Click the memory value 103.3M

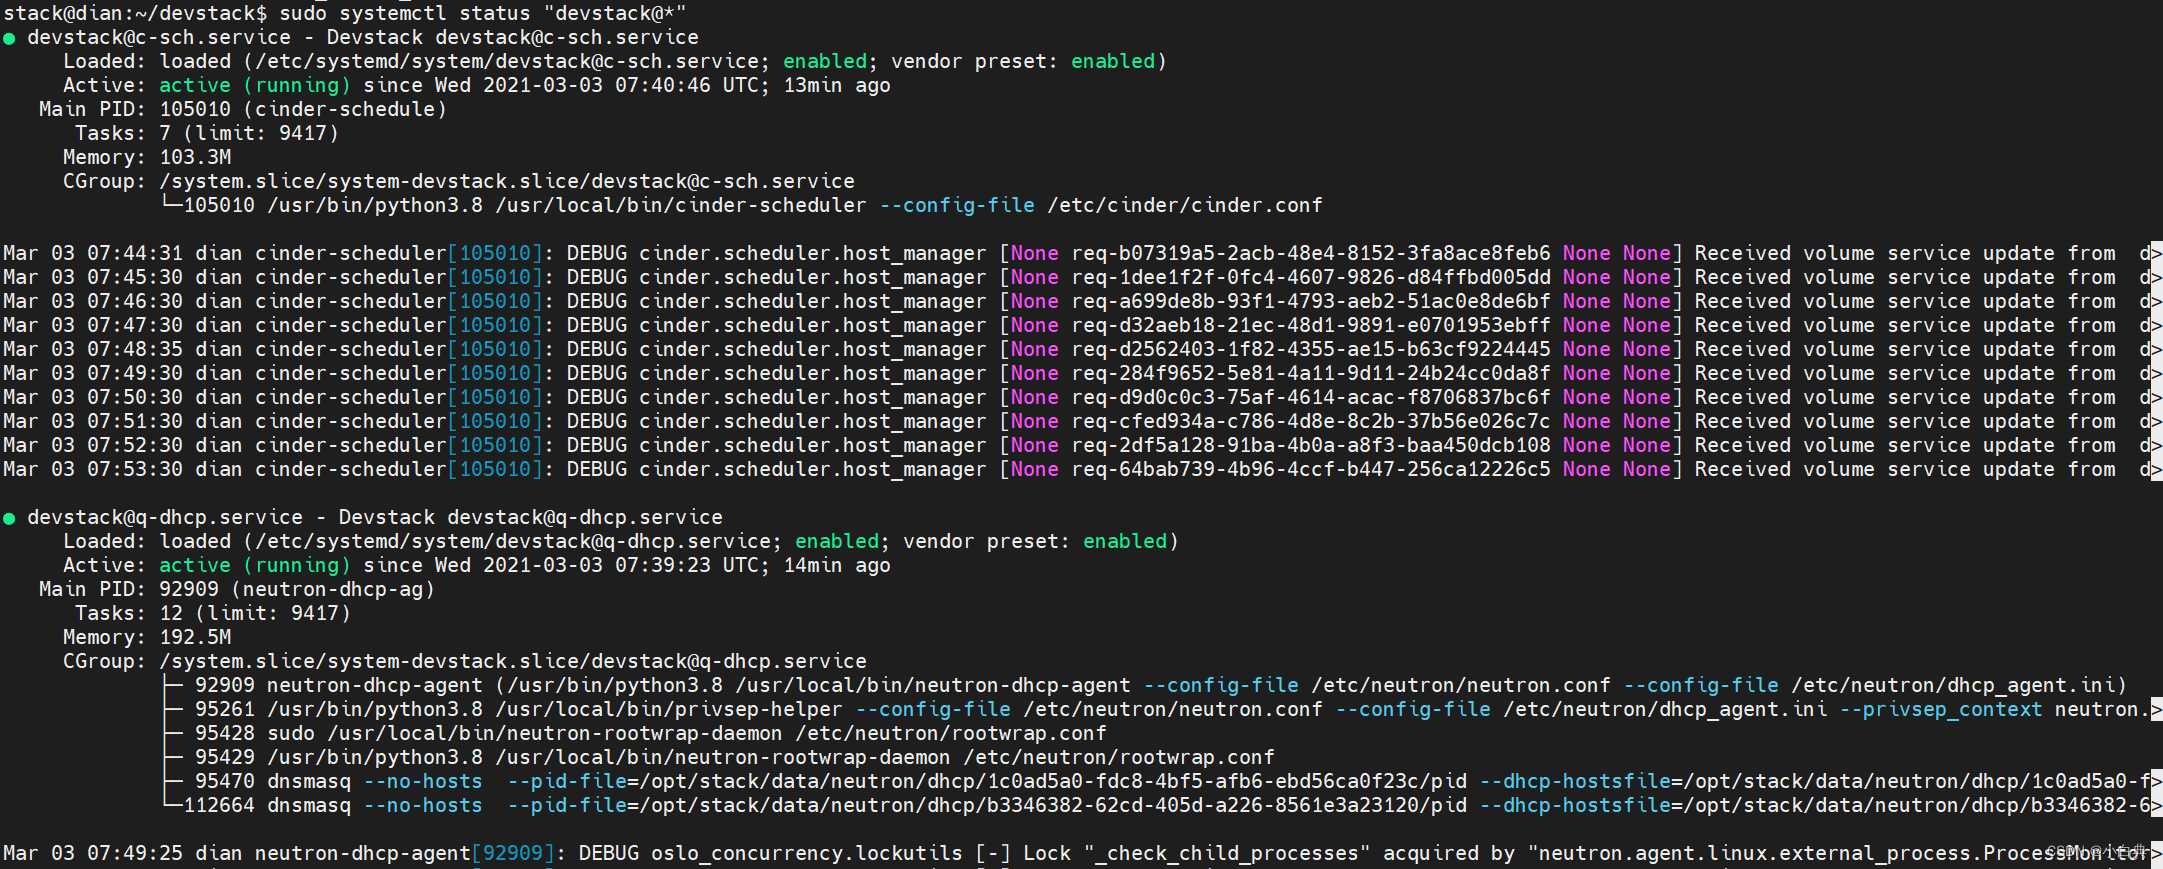(195, 158)
